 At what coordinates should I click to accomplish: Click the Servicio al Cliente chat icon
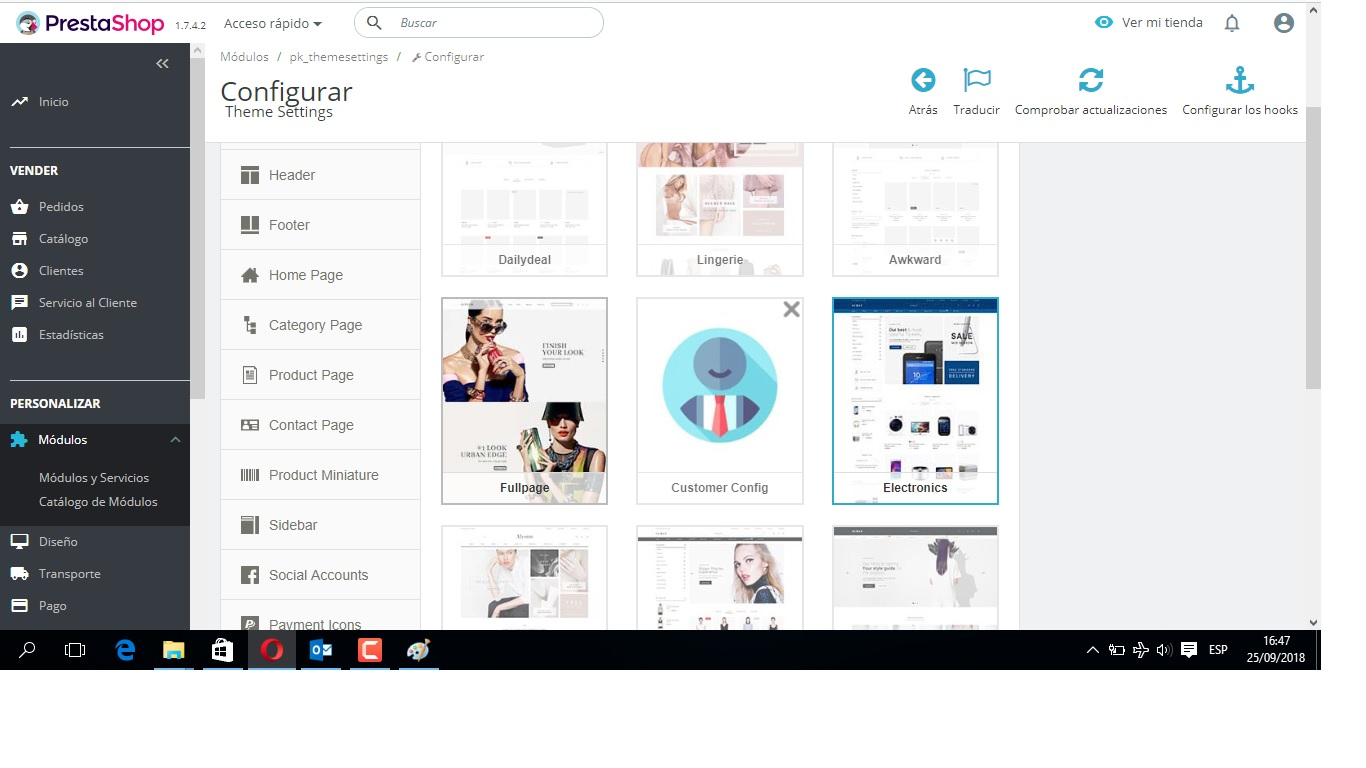[x=19, y=303]
